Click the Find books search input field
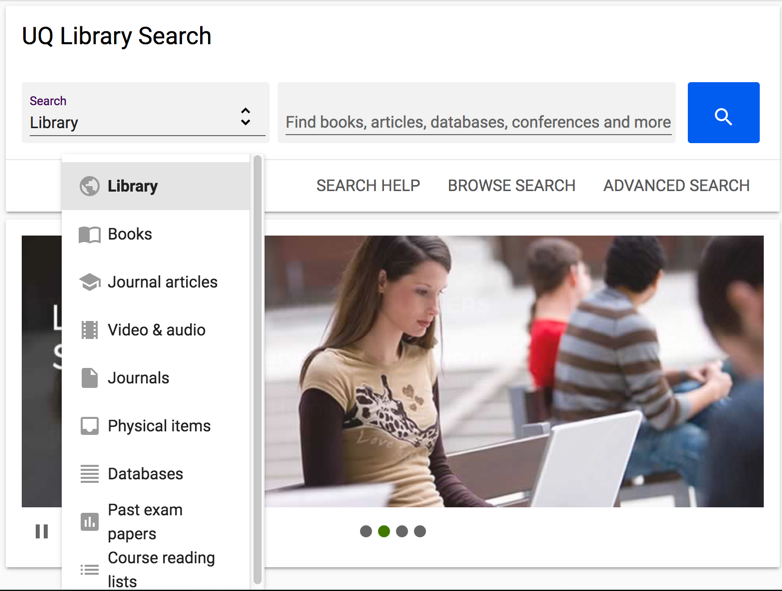Screen dimensions: 782x591 point(477,122)
